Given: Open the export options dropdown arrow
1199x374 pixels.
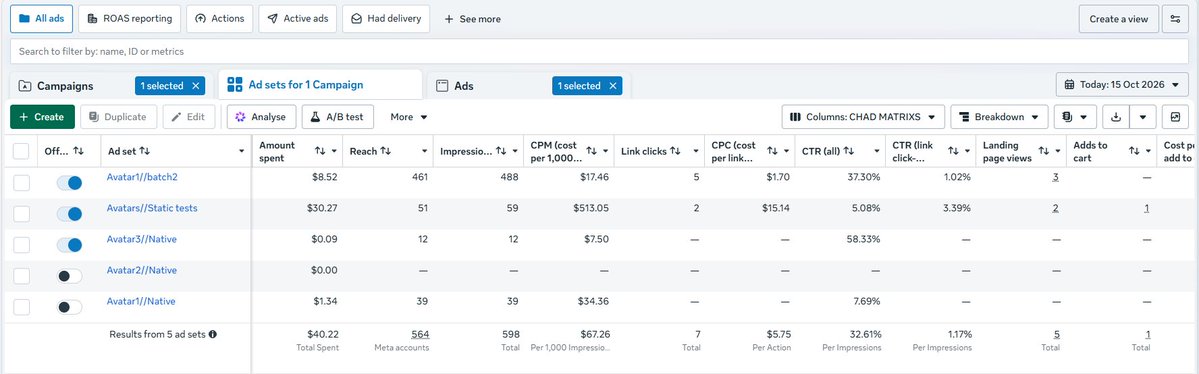Looking at the screenshot, I should [1142, 117].
